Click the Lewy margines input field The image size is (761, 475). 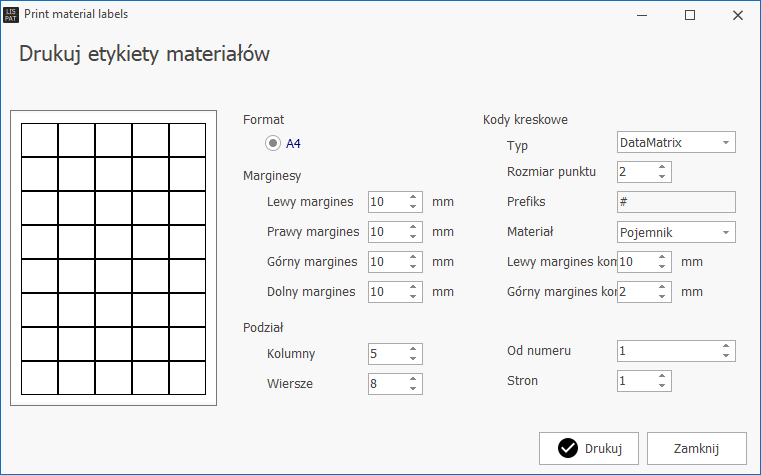[x=388, y=202]
